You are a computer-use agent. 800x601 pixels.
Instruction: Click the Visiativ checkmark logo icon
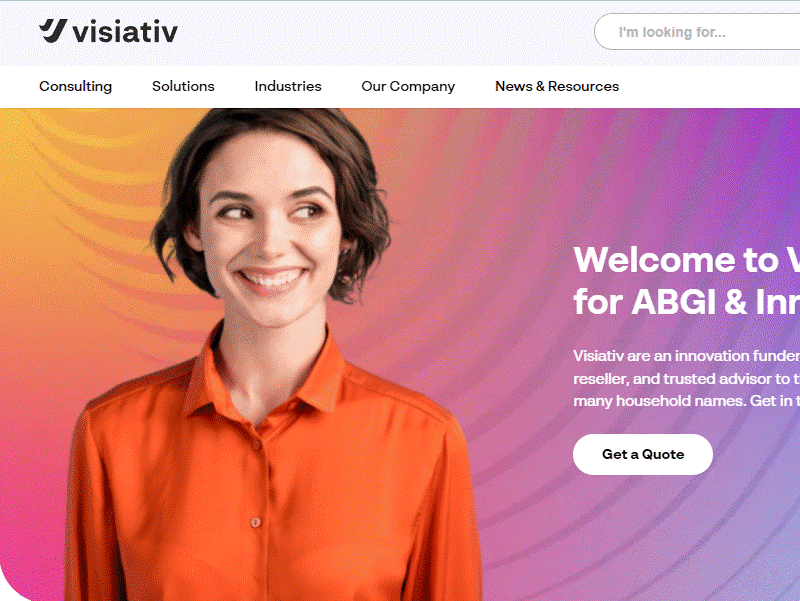[53, 31]
